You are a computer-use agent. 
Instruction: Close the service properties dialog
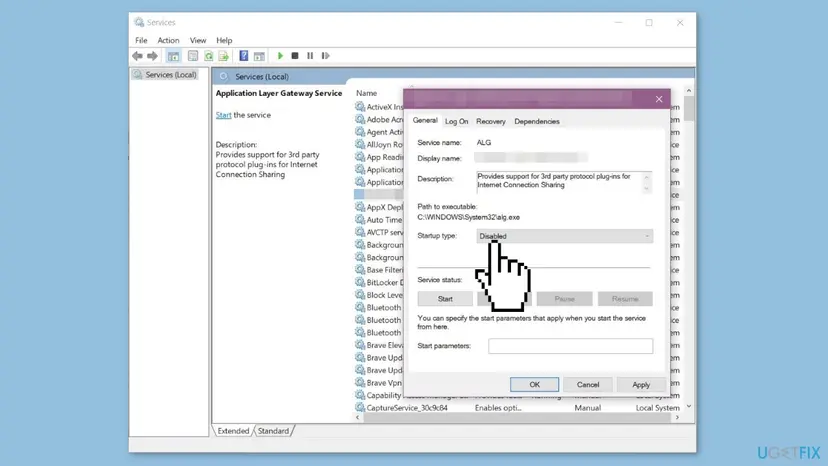tap(659, 99)
